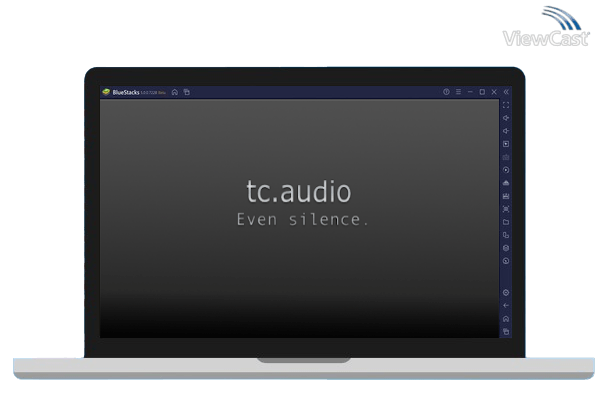
Task: Collapse the sidebar with the double-chevron icon
Action: pos(506,92)
